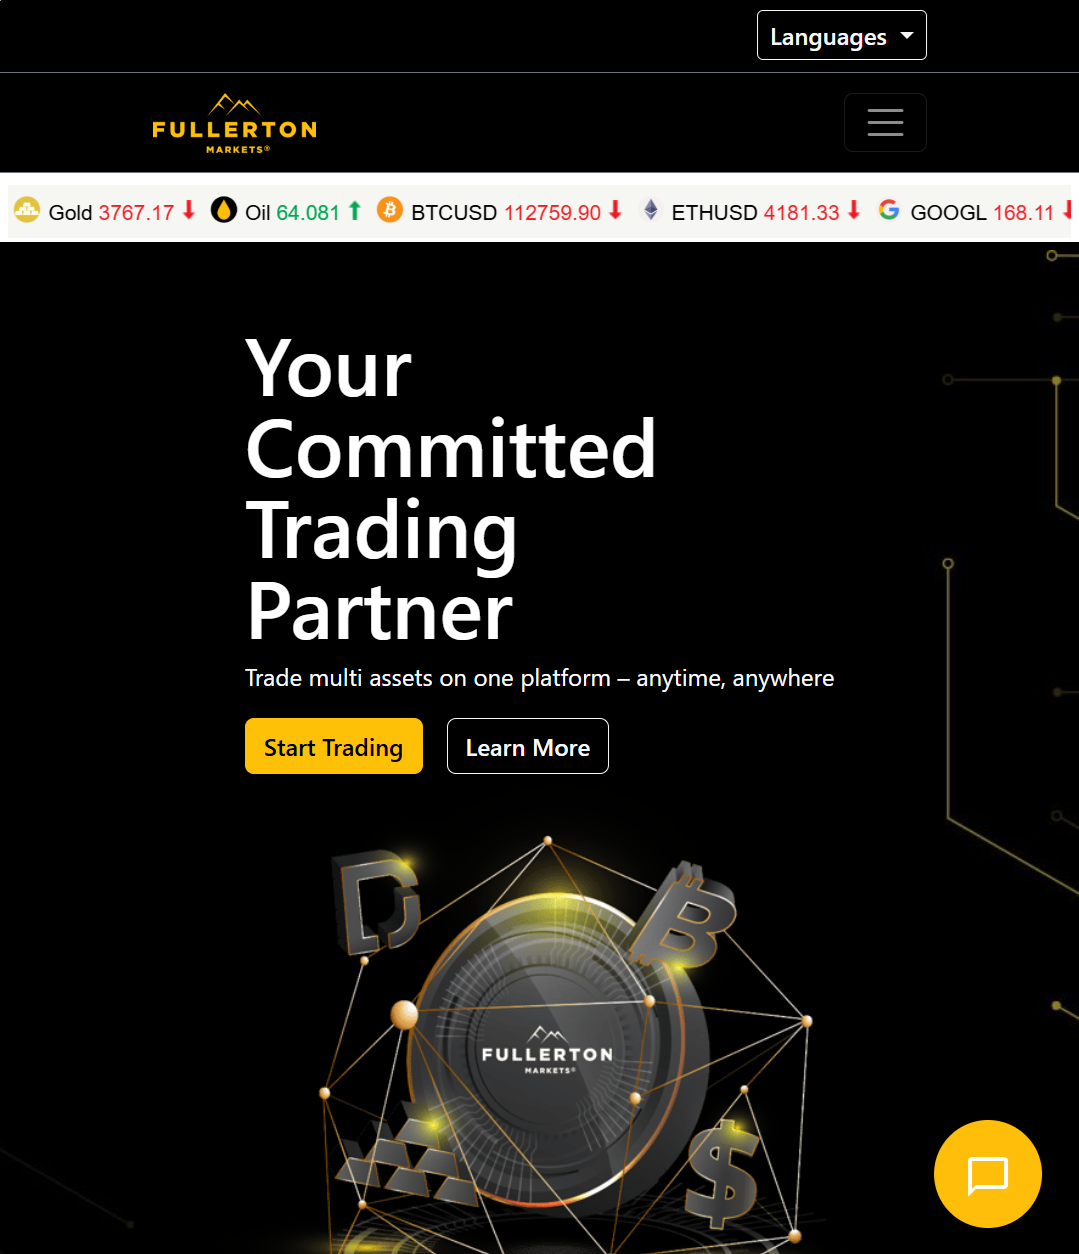Click the red down arrow beside Gold price
Screen dimensions: 1079x1254
pyautogui.click(x=189, y=210)
